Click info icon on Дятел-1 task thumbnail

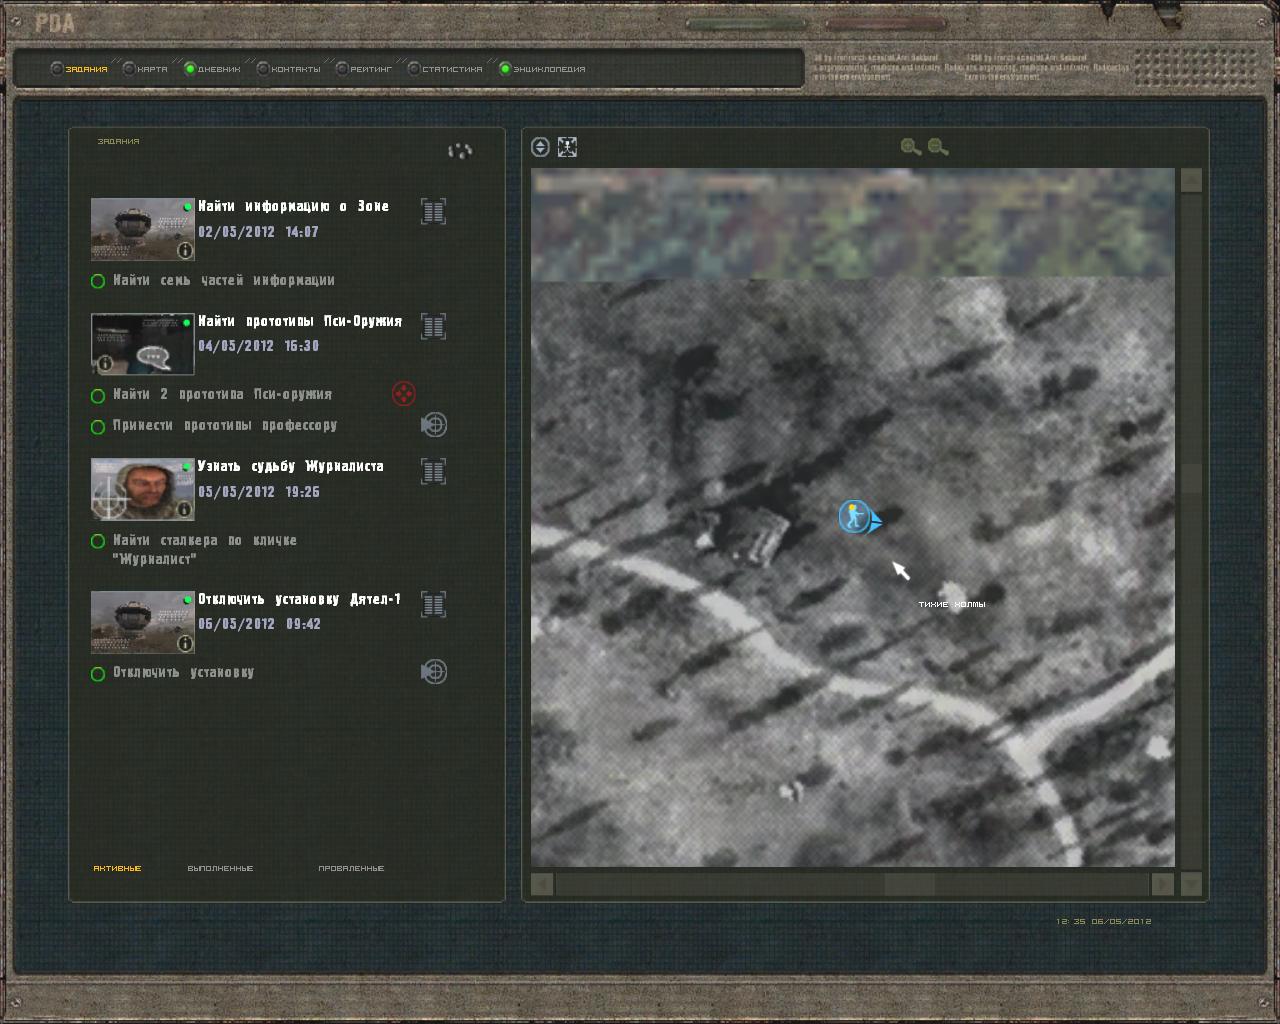[x=184, y=643]
